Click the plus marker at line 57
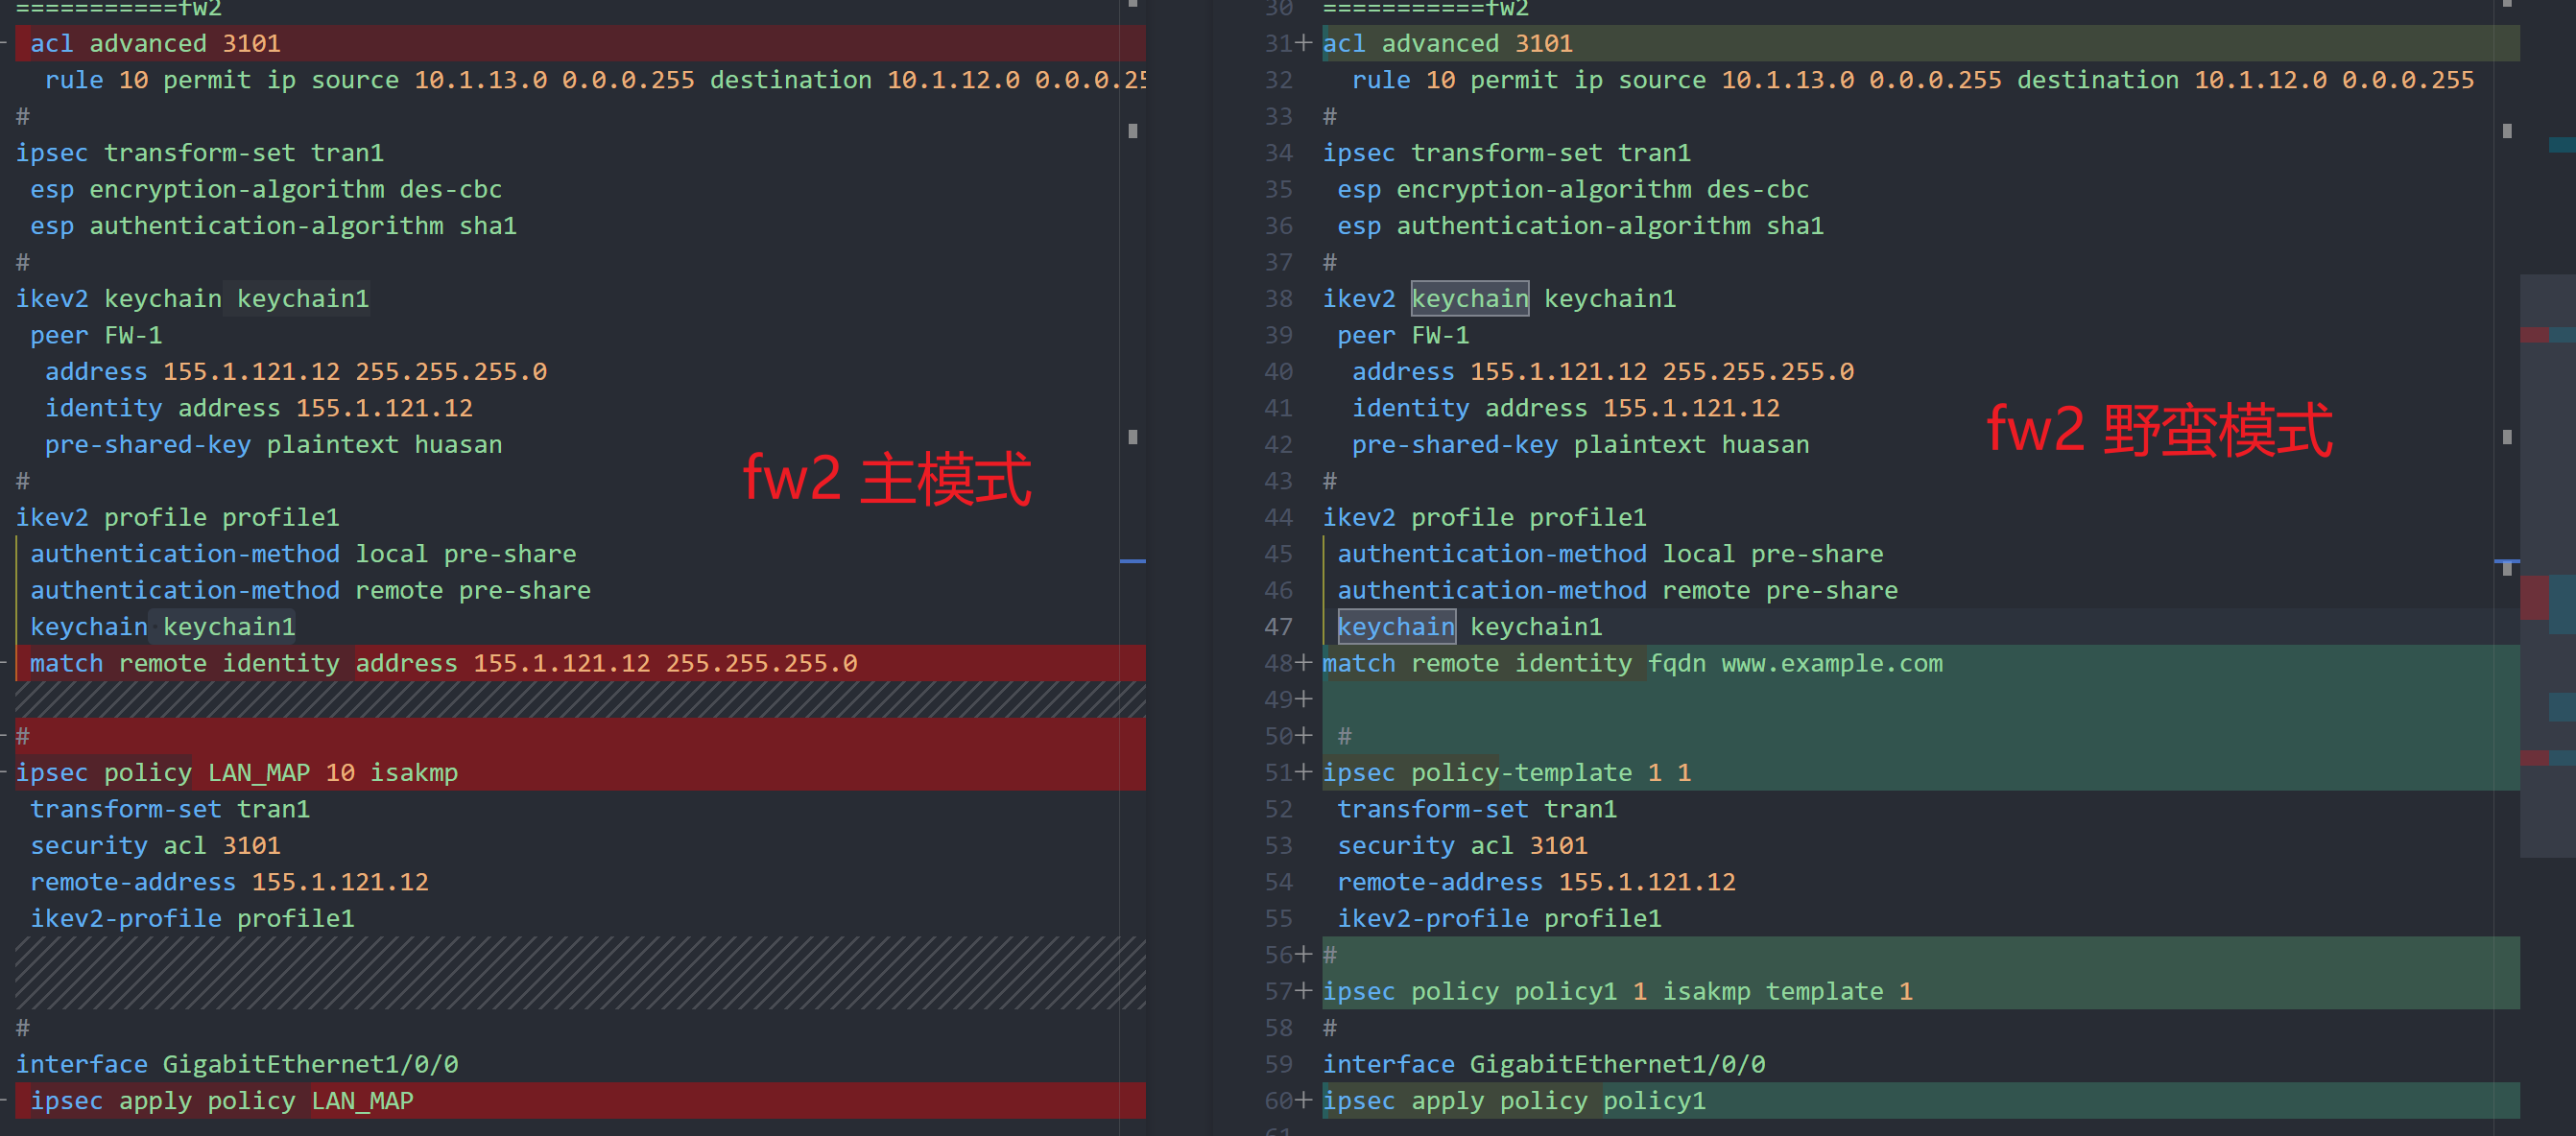 (x=1303, y=991)
